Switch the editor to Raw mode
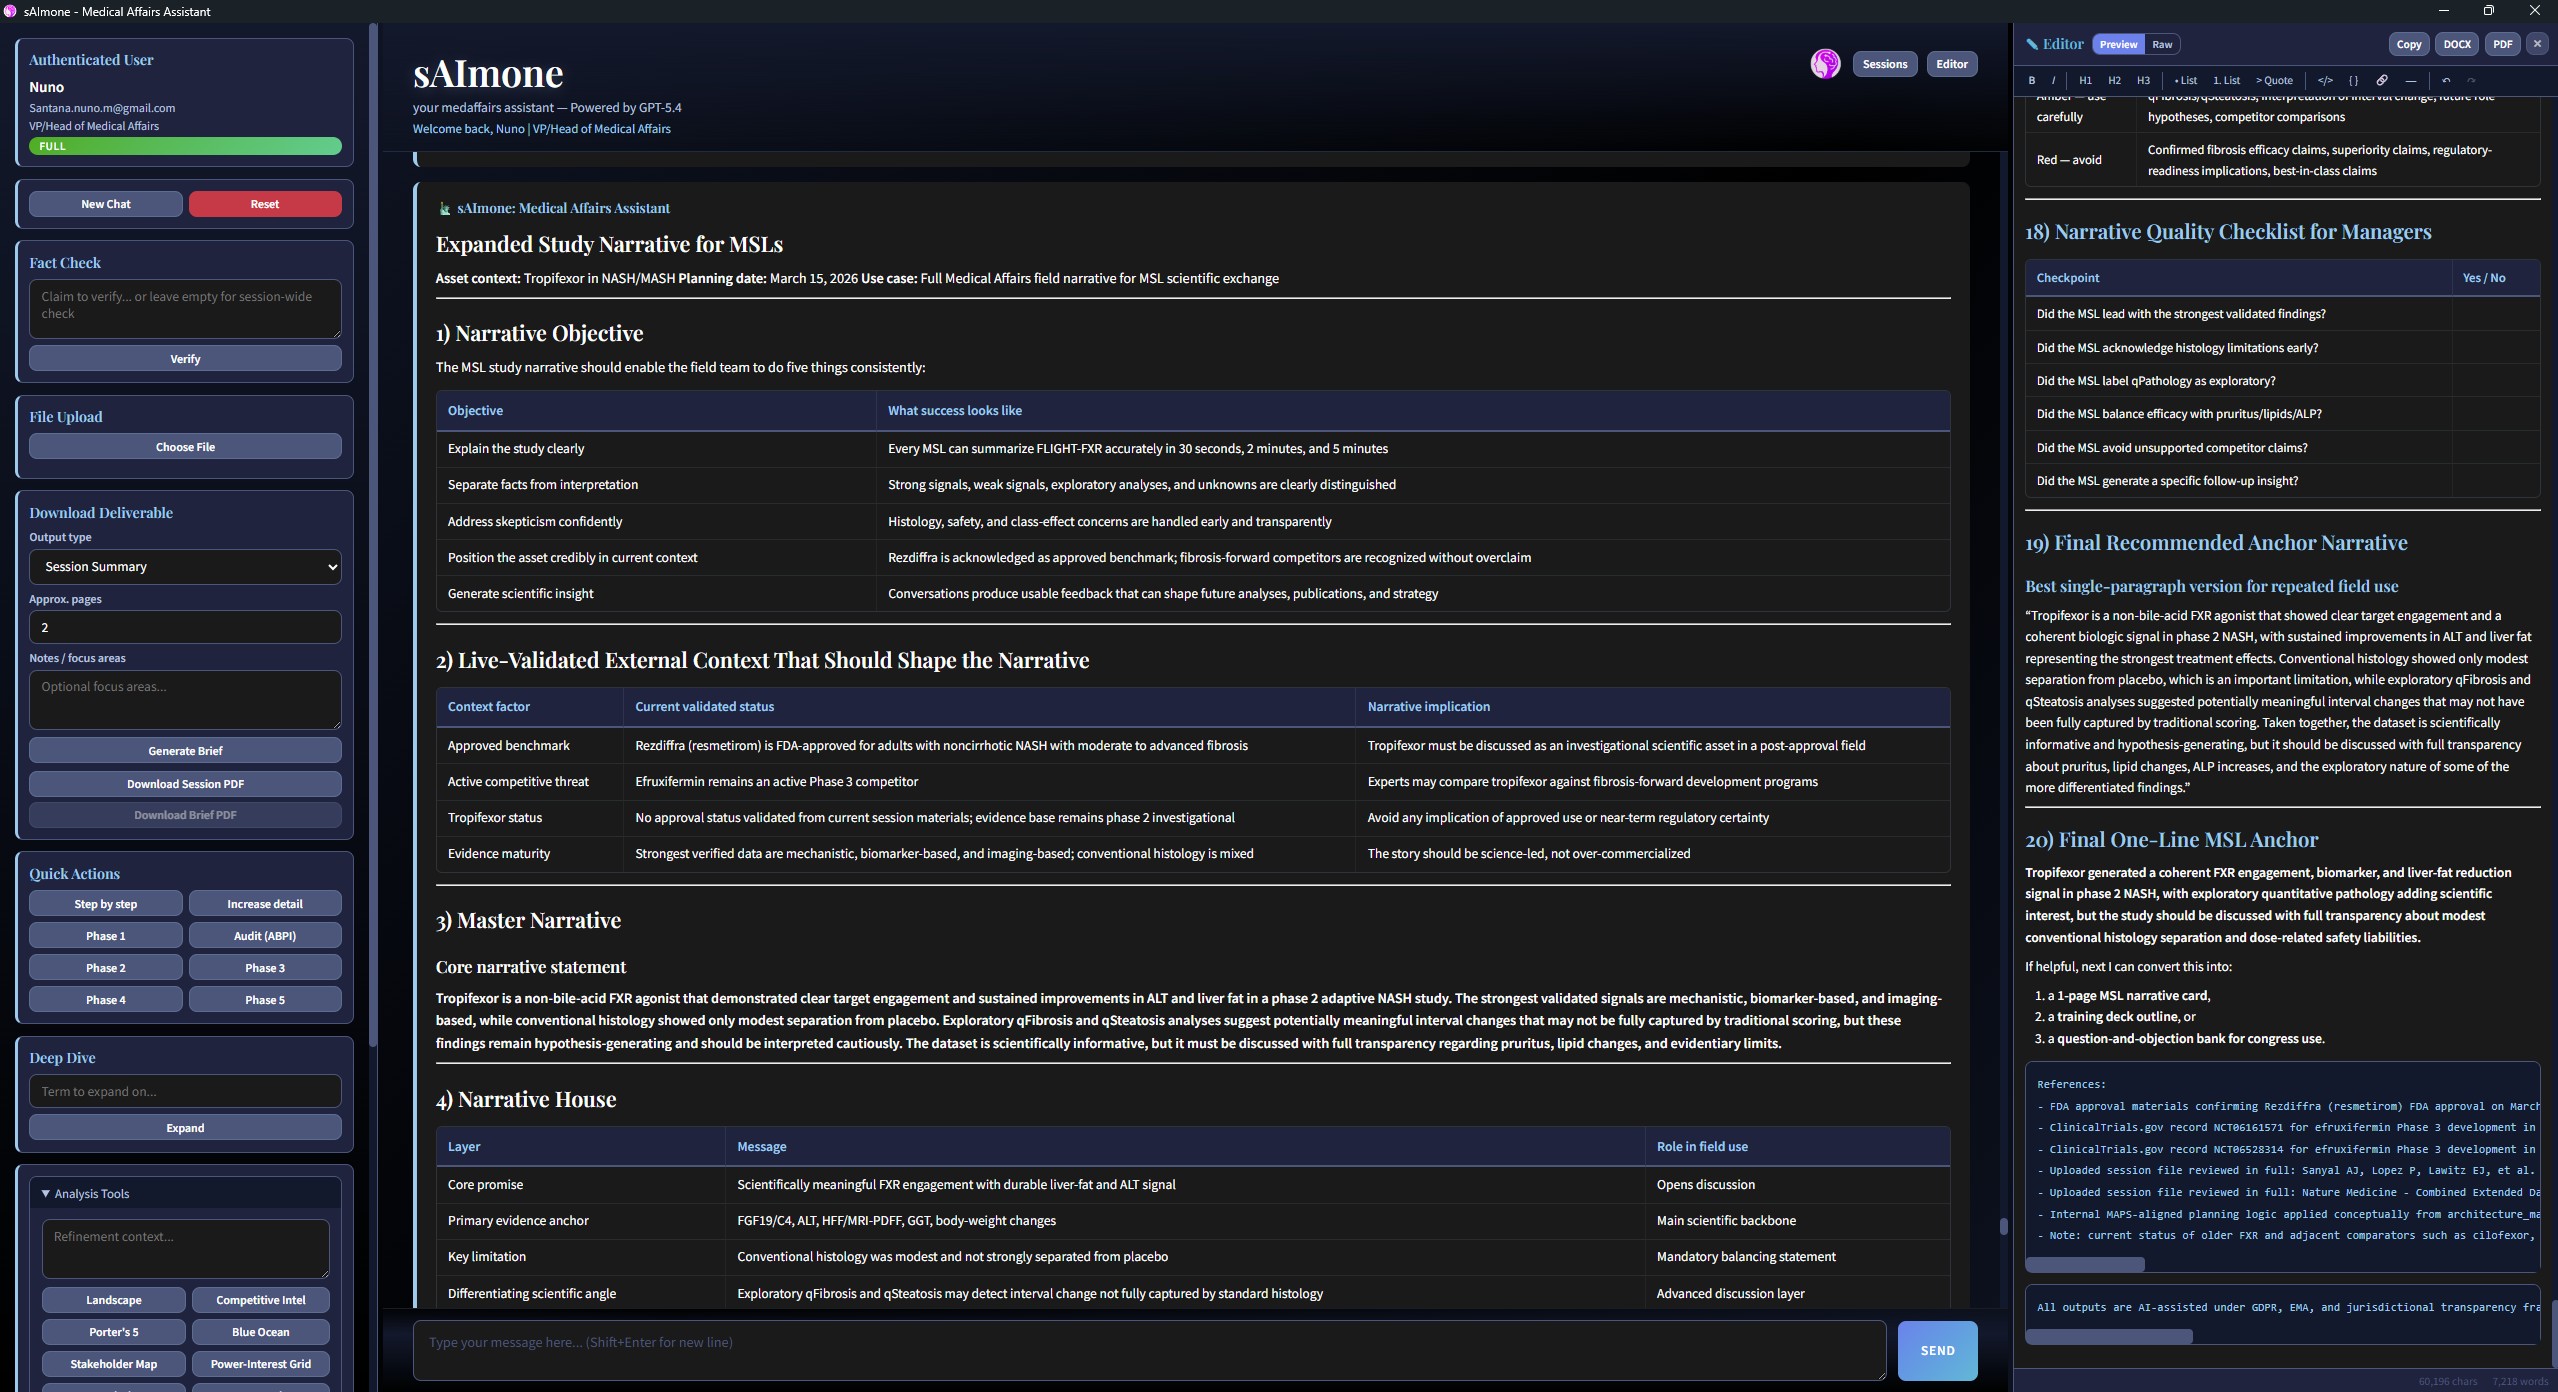Image resolution: width=2558 pixels, height=1392 pixels. click(2162, 44)
